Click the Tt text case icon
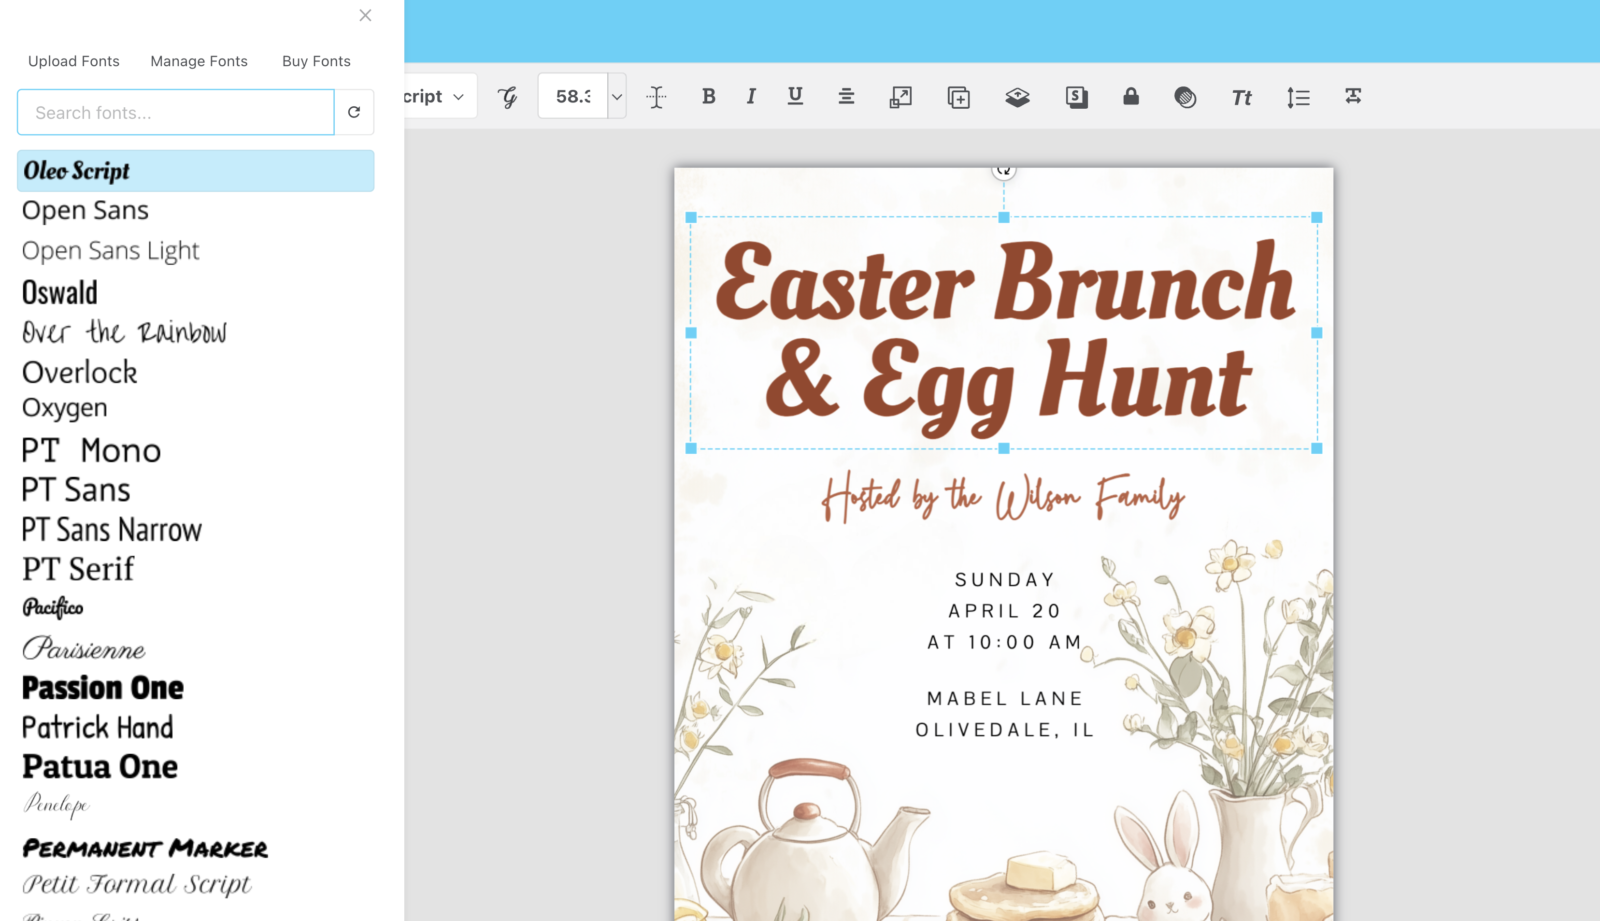 coord(1241,97)
